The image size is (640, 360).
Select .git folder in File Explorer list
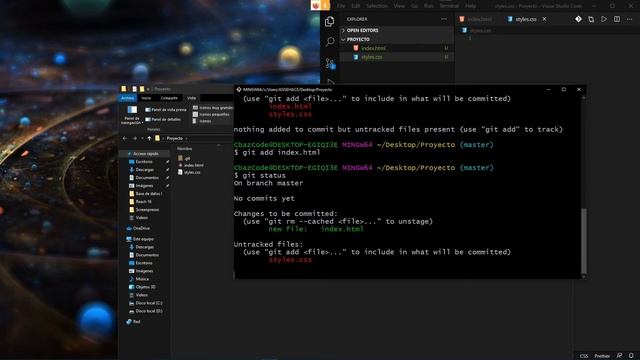184,158
